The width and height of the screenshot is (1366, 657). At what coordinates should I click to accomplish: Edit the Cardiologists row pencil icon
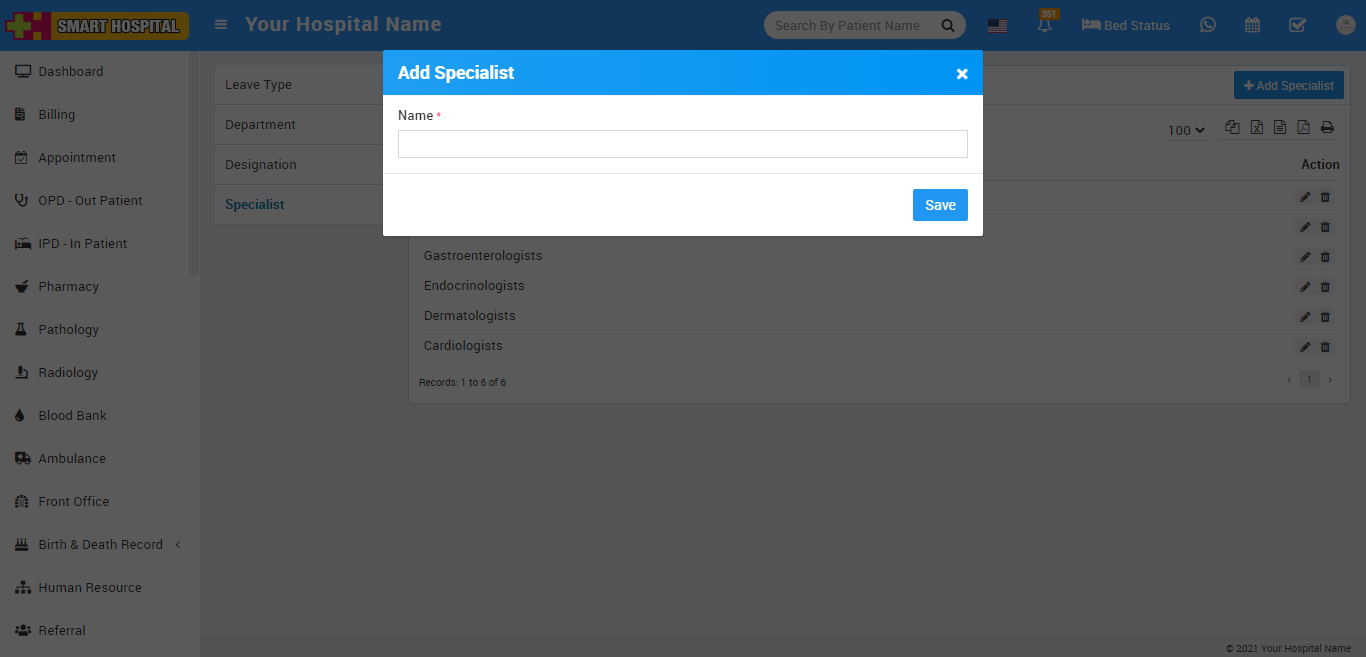click(x=1305, y=347)
